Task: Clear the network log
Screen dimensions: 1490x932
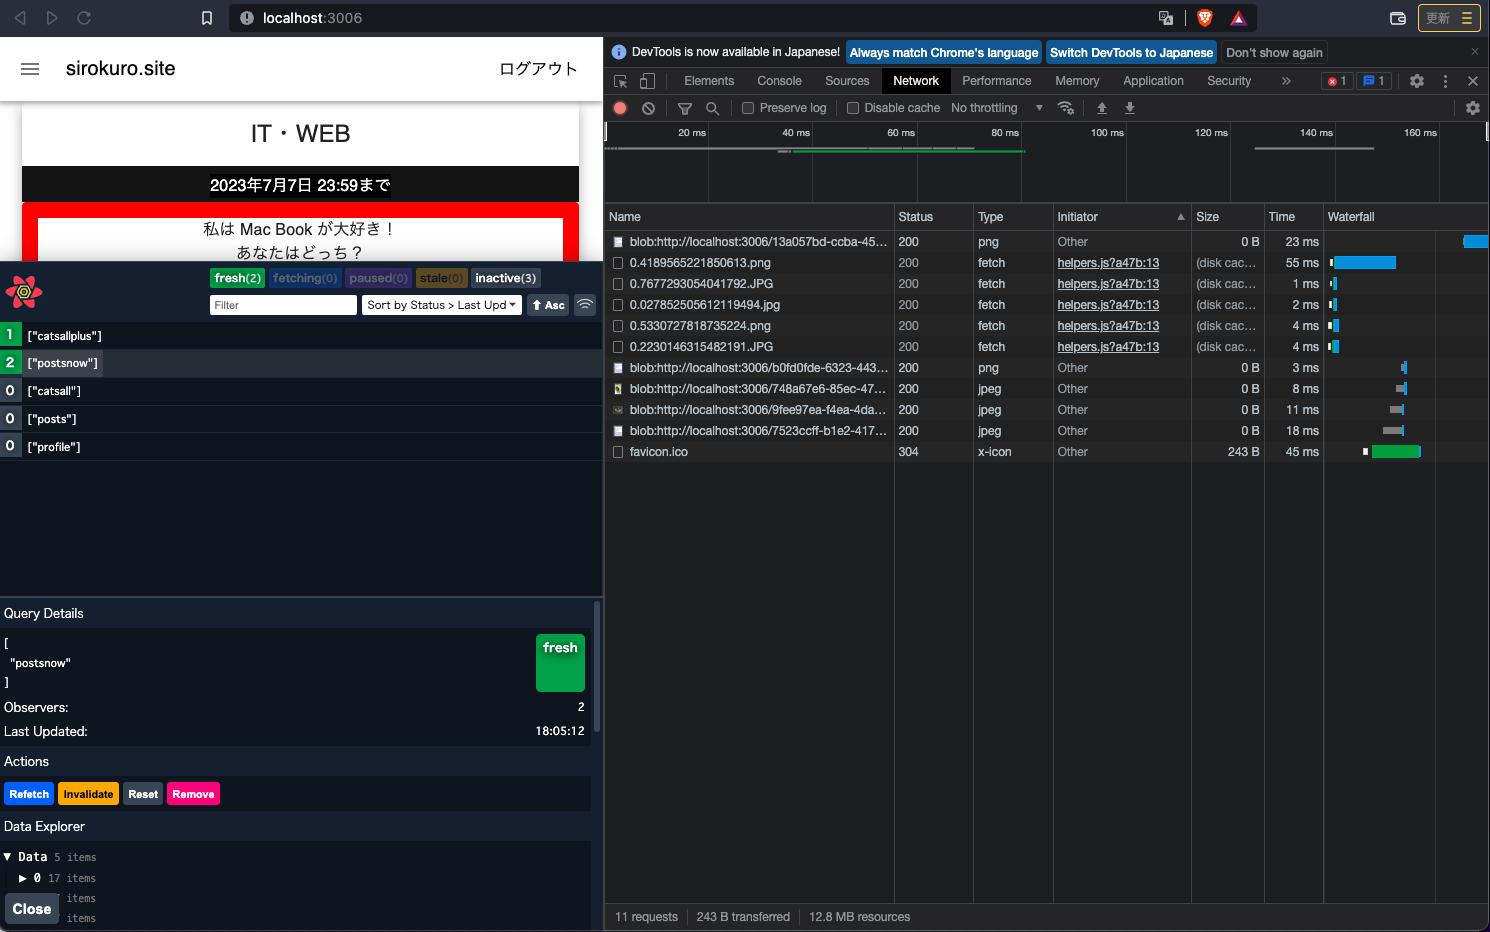Action: click(648, 108)
